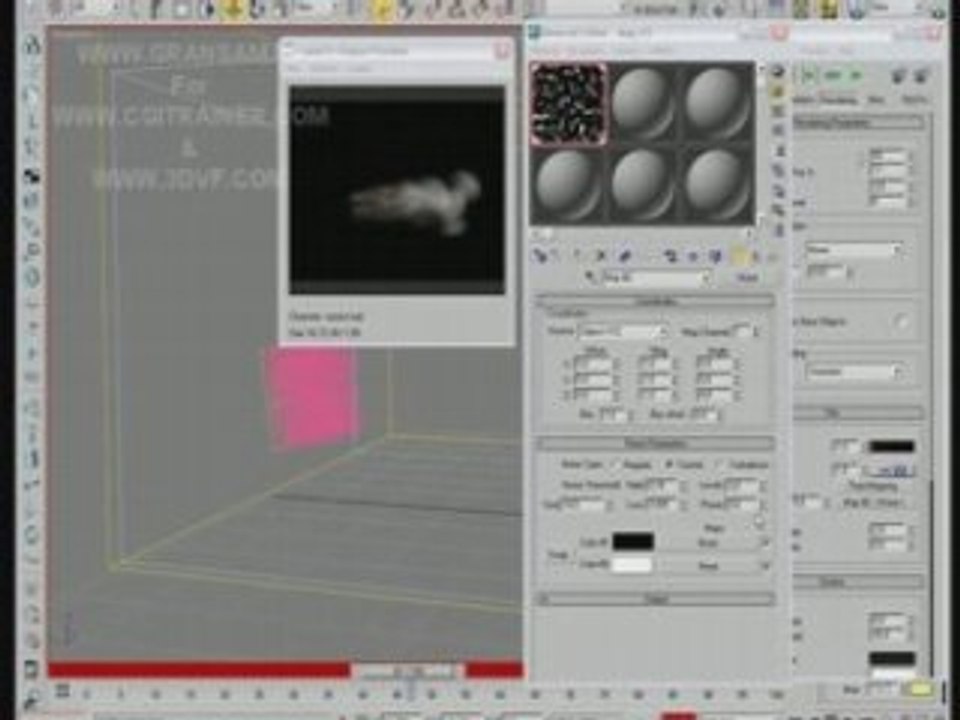This screenshot has width=960, height=720.
Task: Collapse the Coordinates rollout header
Action: [x=655, y=301]
